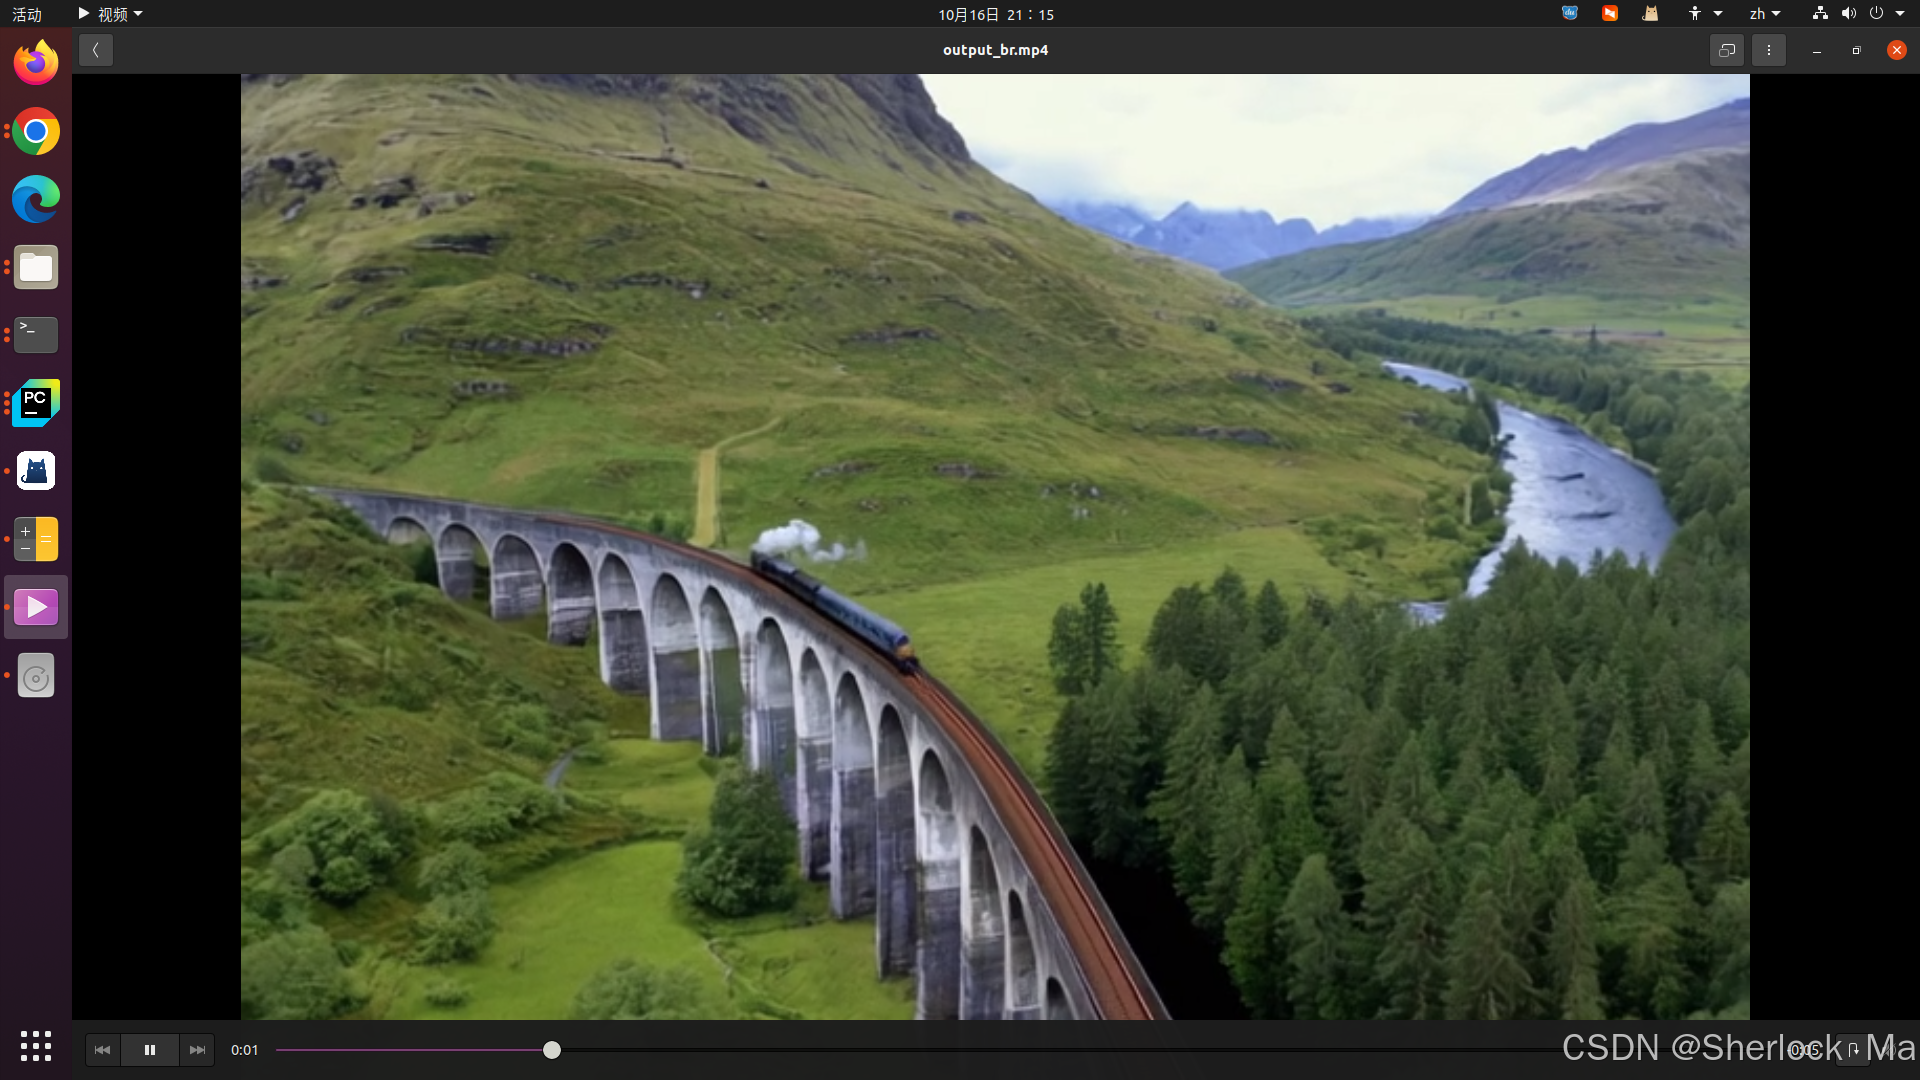
Task: Click the volume speaker tray icon
Action: 1848,14
